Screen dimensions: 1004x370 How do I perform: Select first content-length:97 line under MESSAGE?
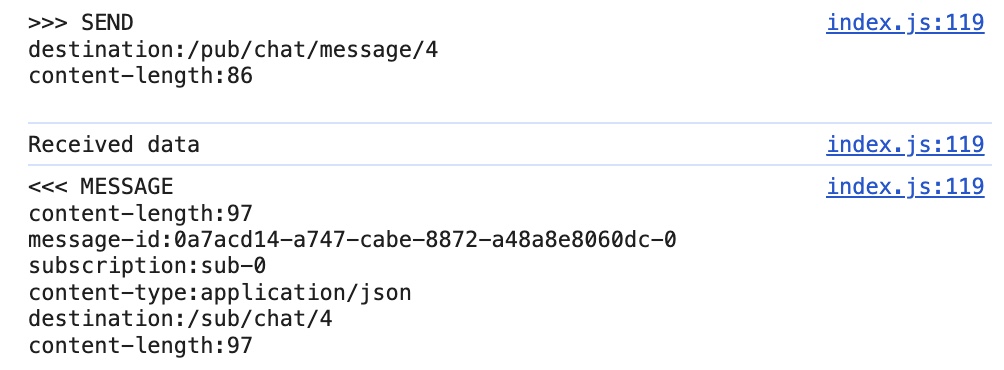pyautogui.click(x=141, y=214)
